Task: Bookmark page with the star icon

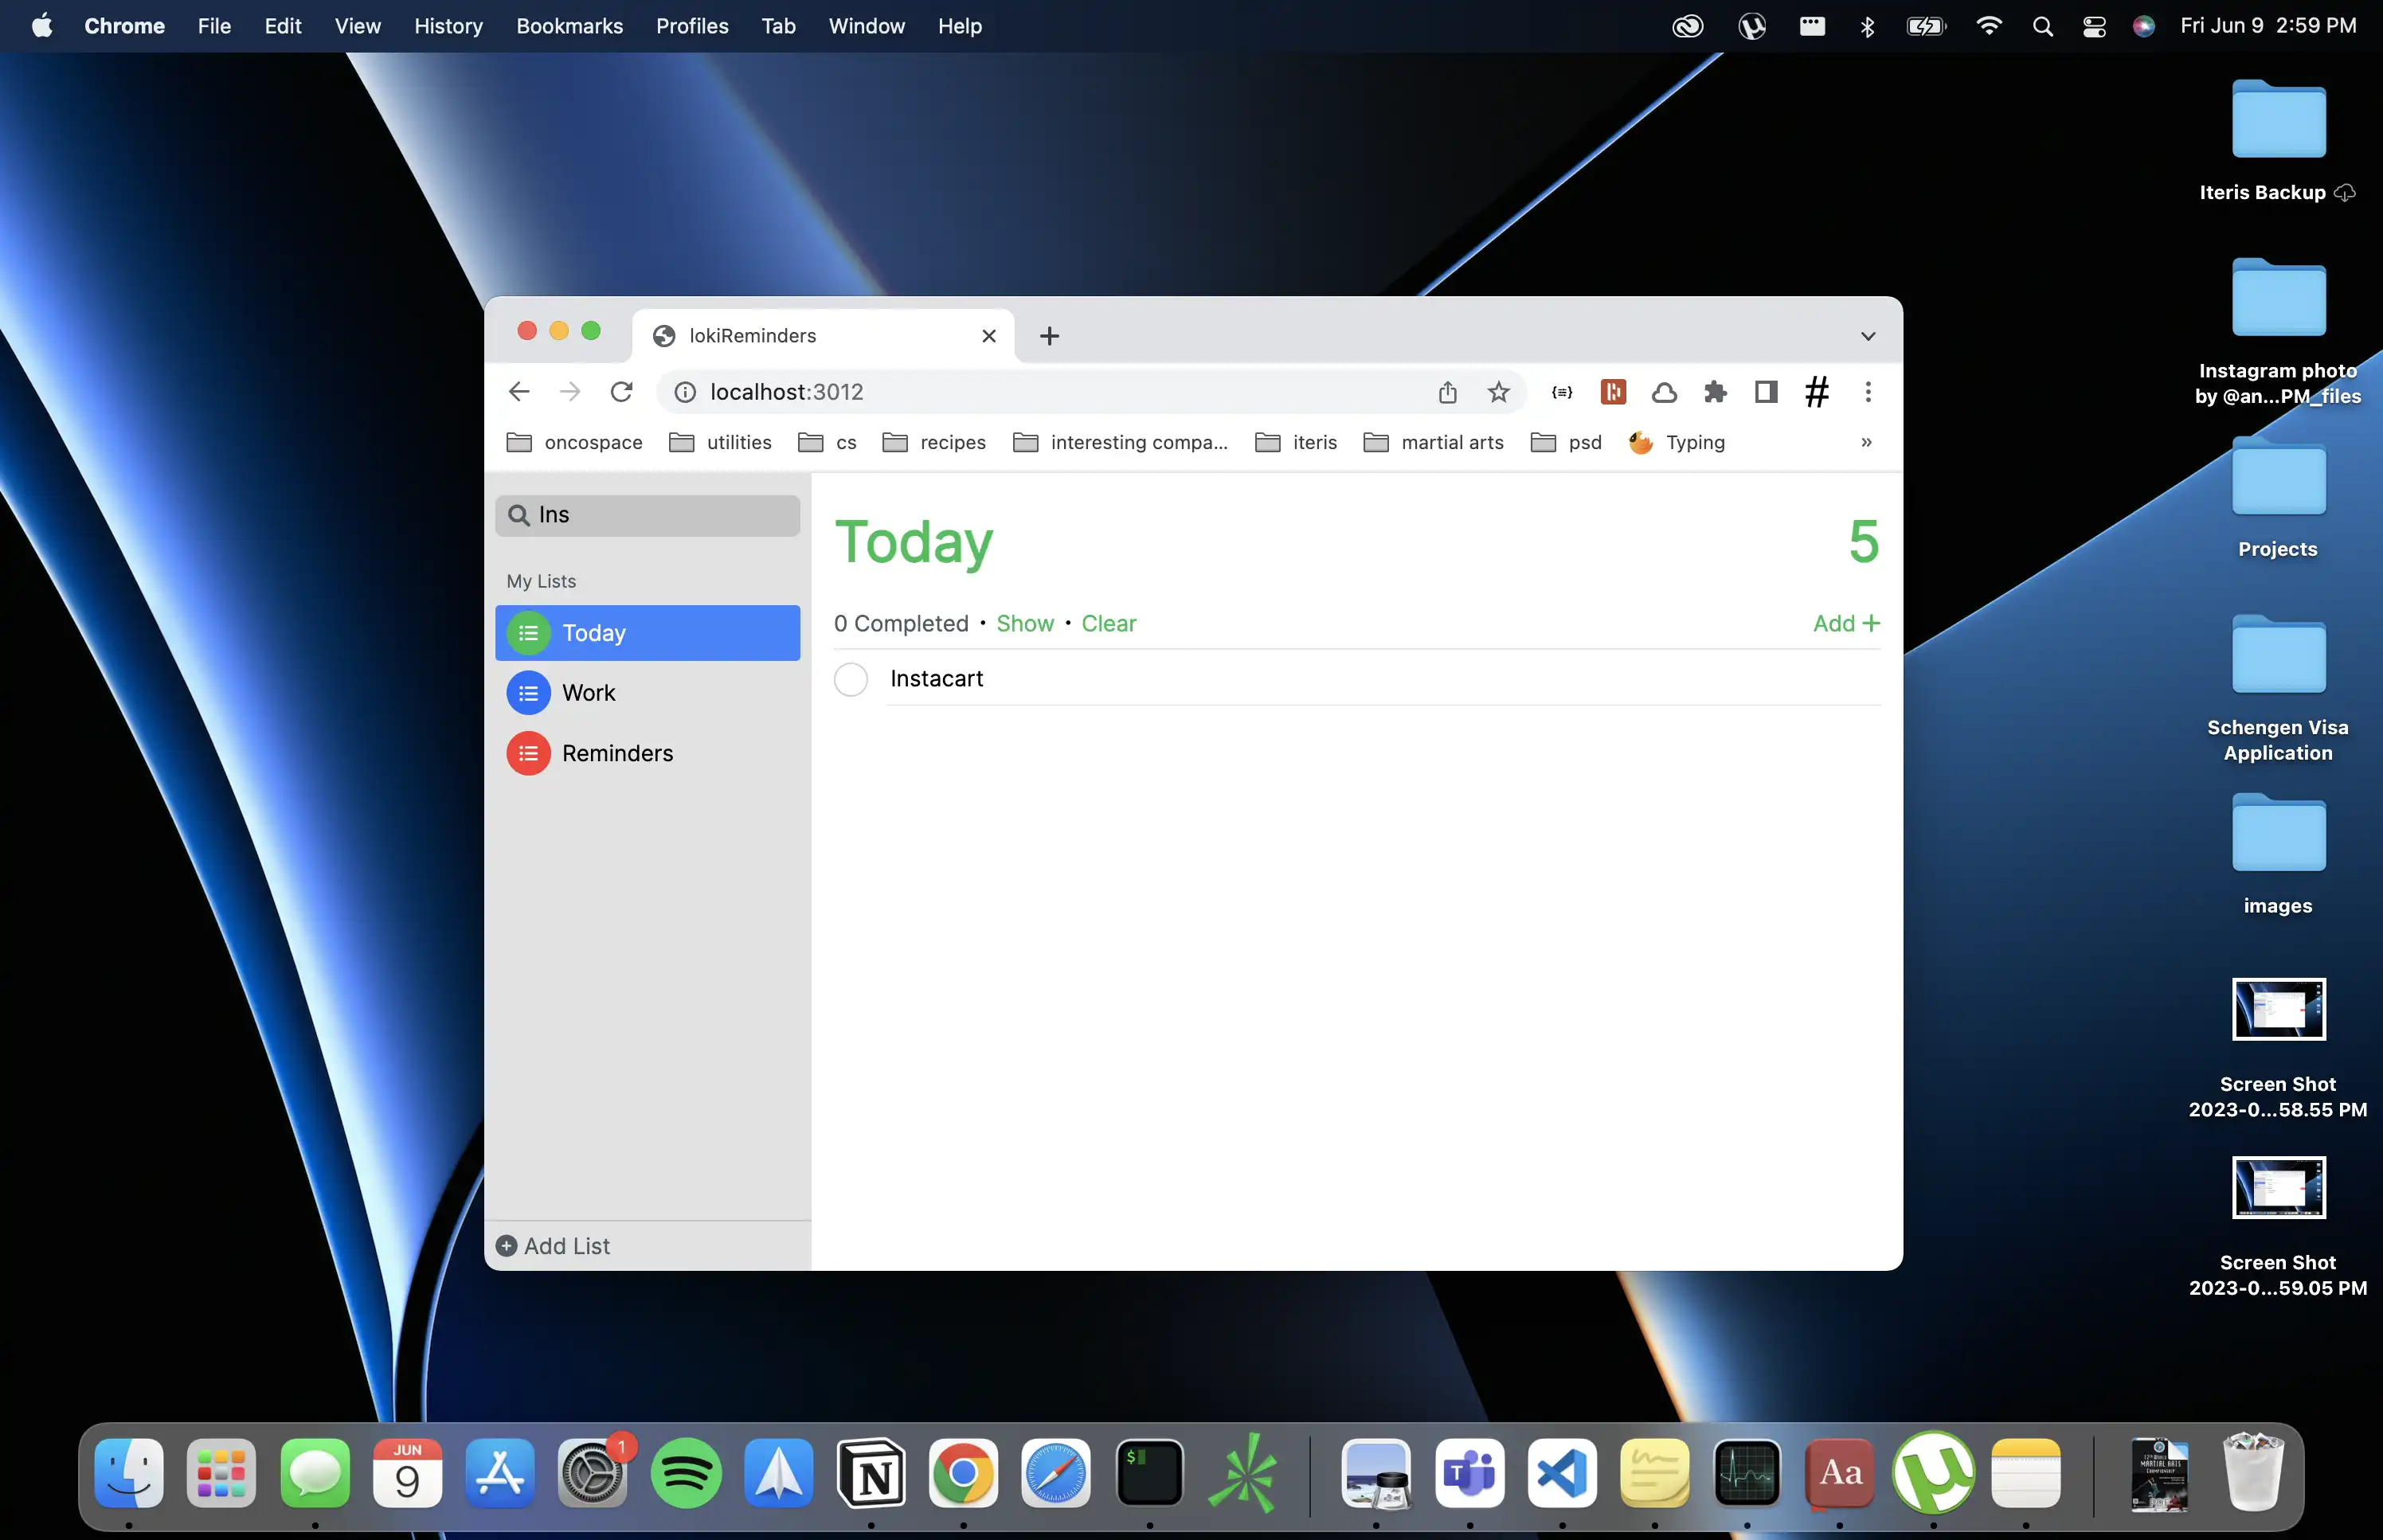Action: click(1498, 392)
